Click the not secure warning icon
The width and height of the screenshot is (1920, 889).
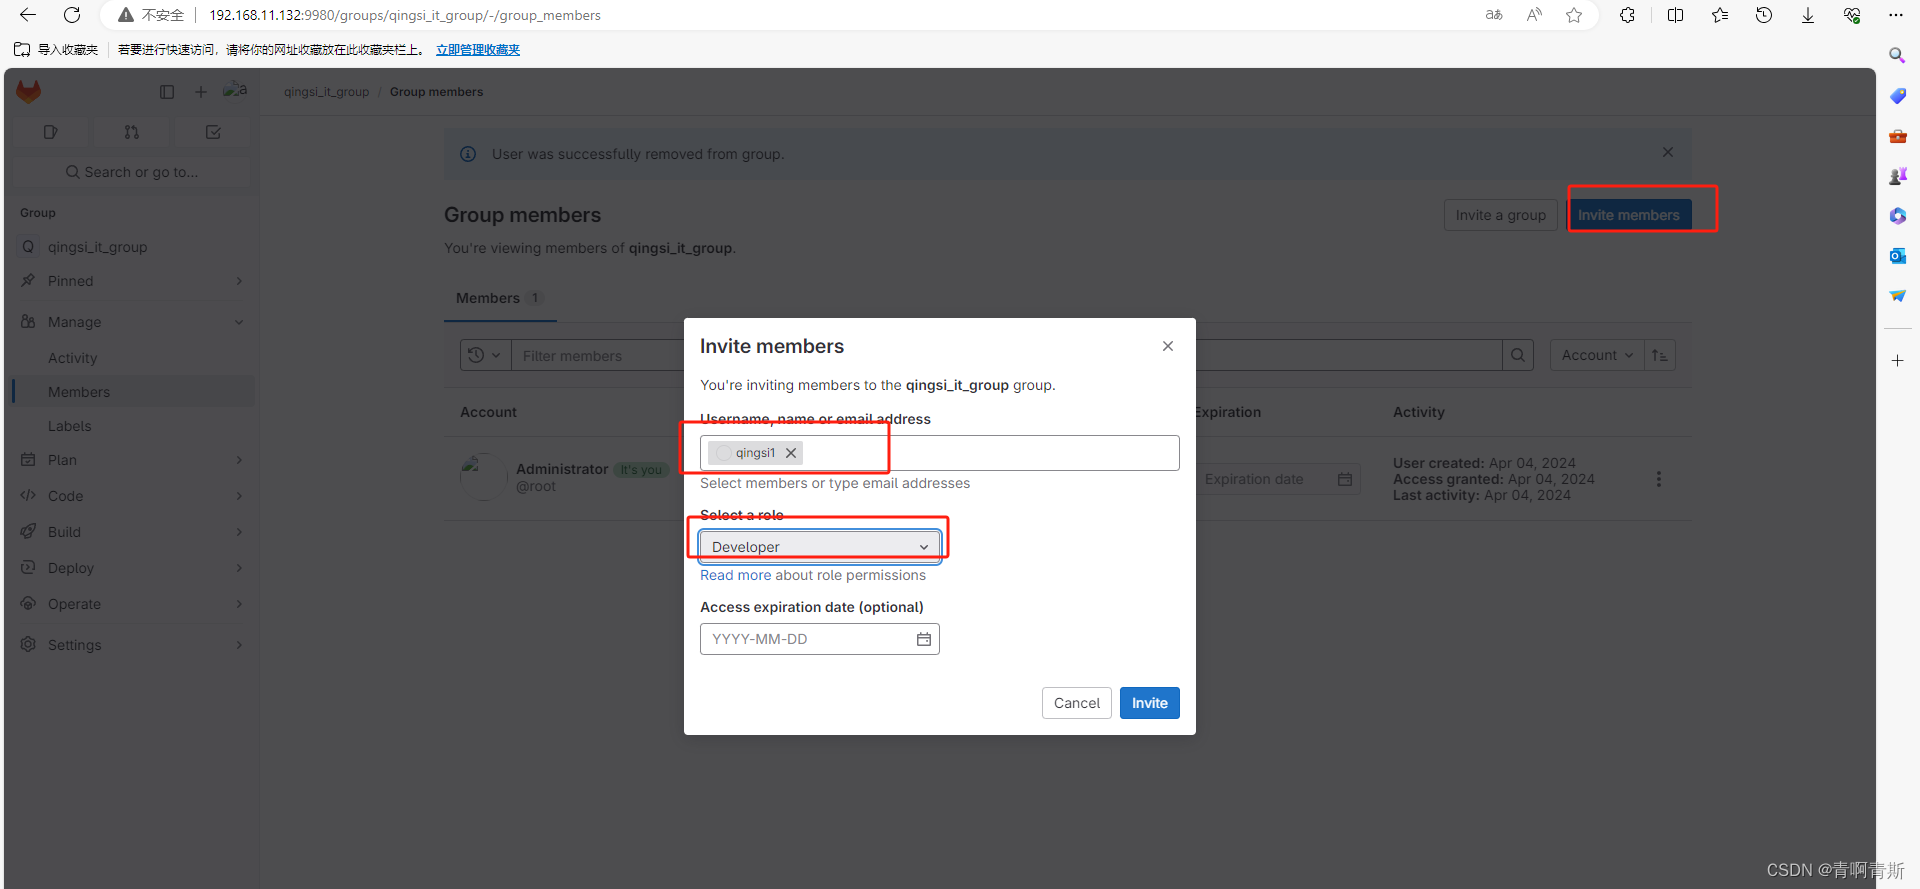tap(126, 15)
